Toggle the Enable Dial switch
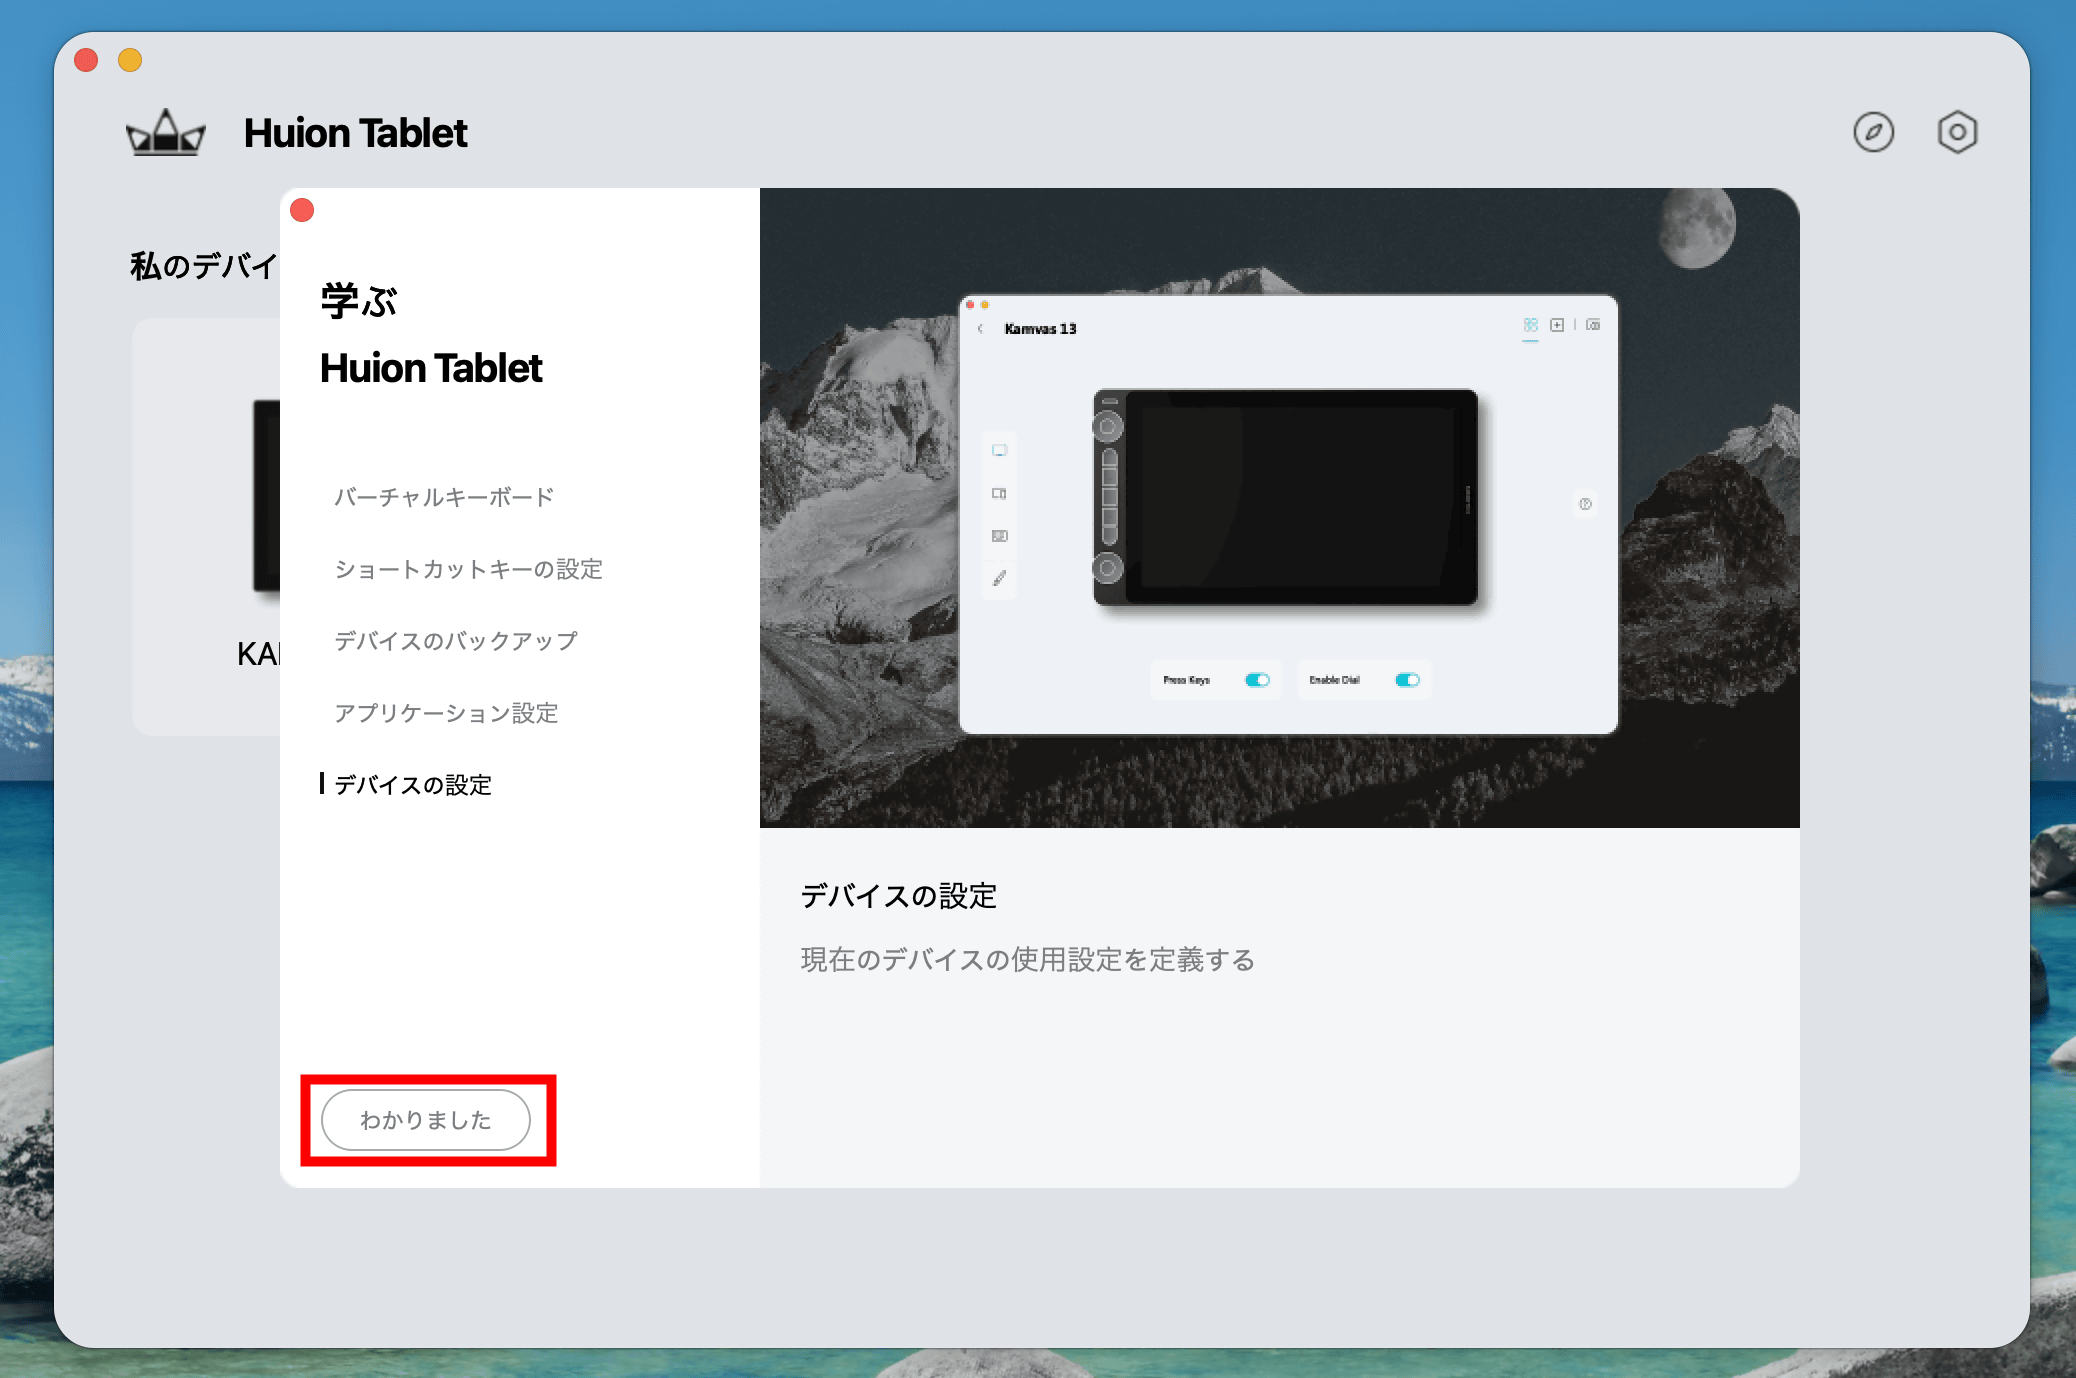Viewport: 2076px width, 1378px height. (1407, 680)
